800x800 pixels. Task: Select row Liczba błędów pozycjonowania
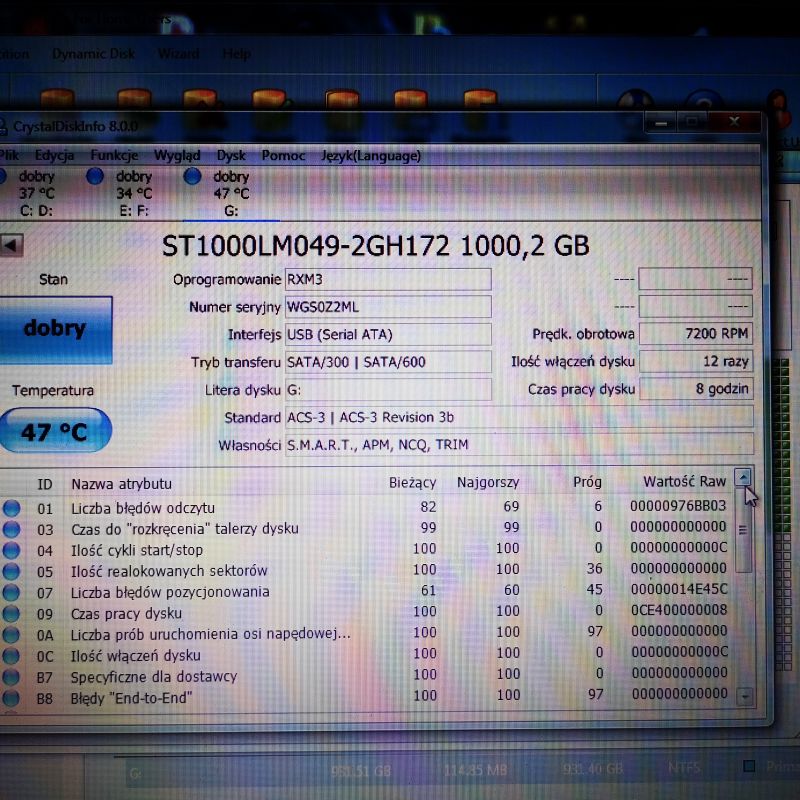[x=367, y=591]
